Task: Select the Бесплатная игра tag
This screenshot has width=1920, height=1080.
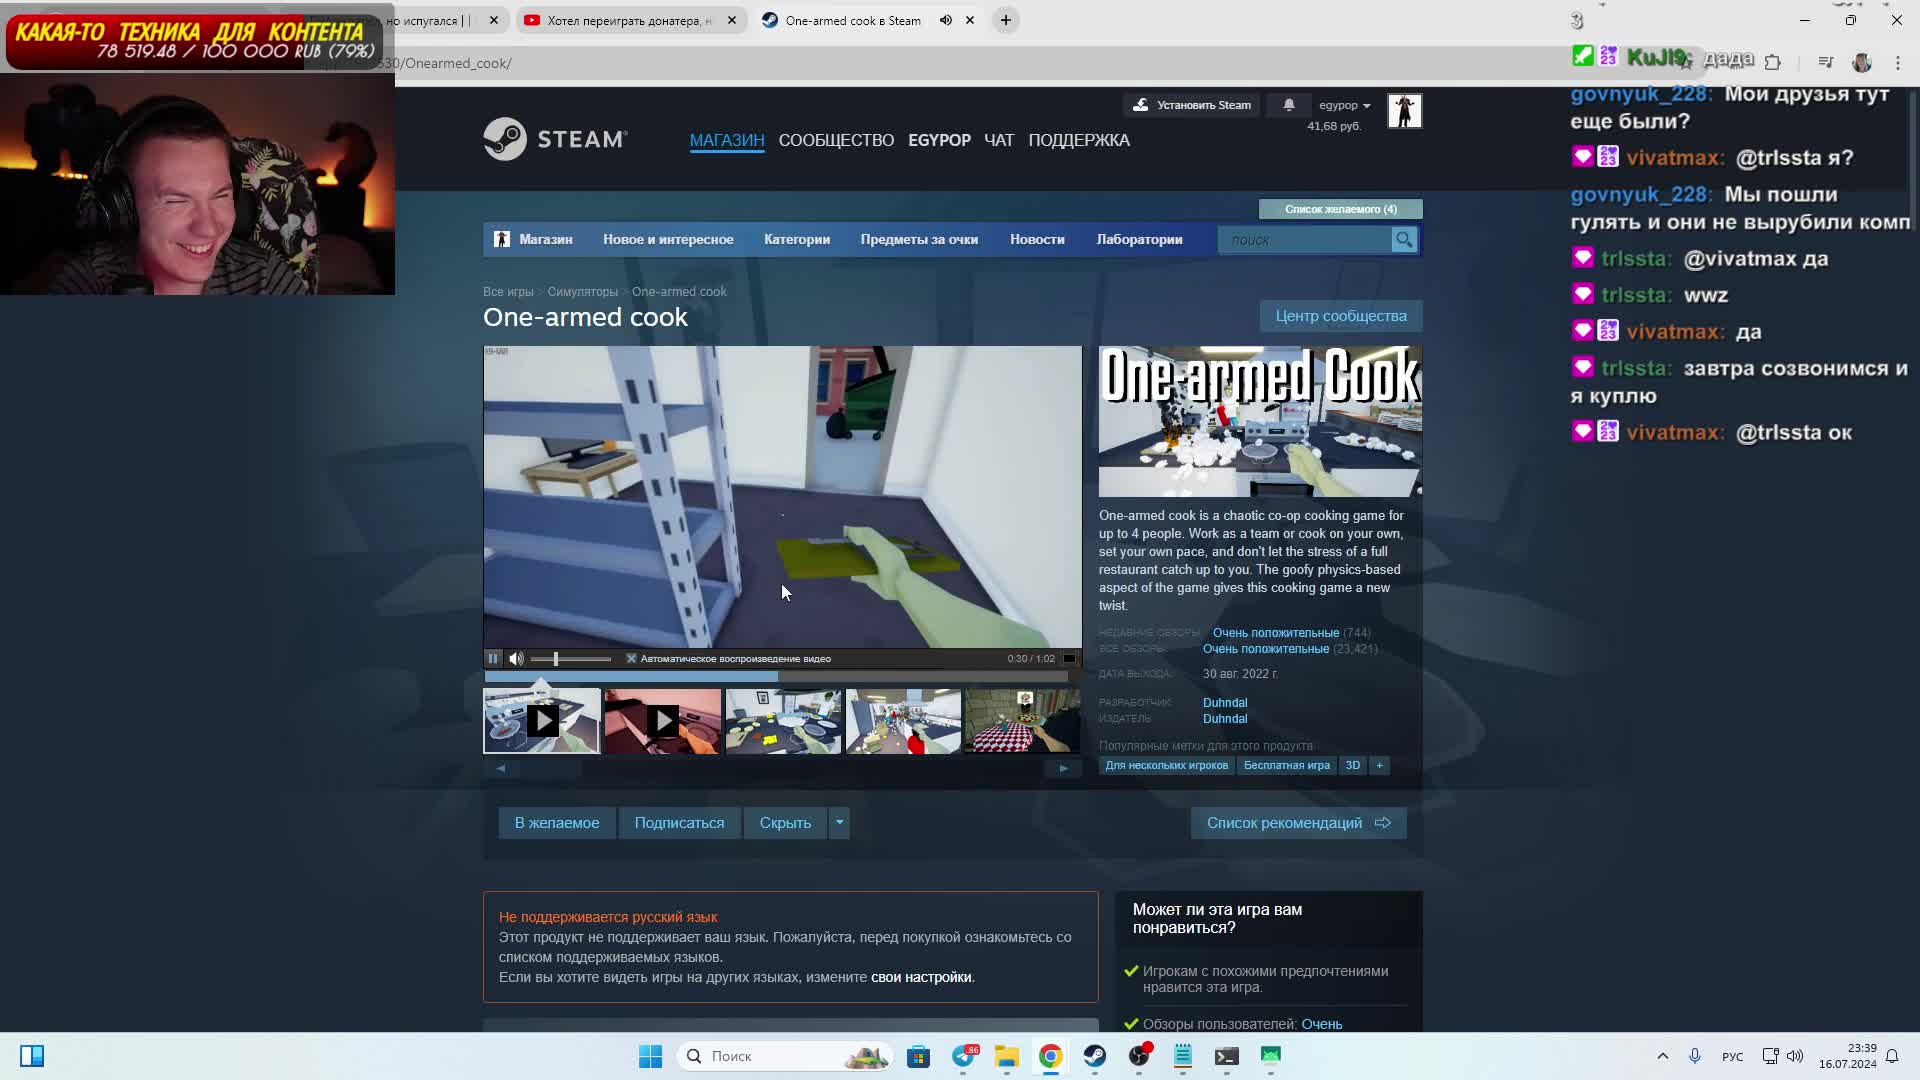Action: [1286, 765]
